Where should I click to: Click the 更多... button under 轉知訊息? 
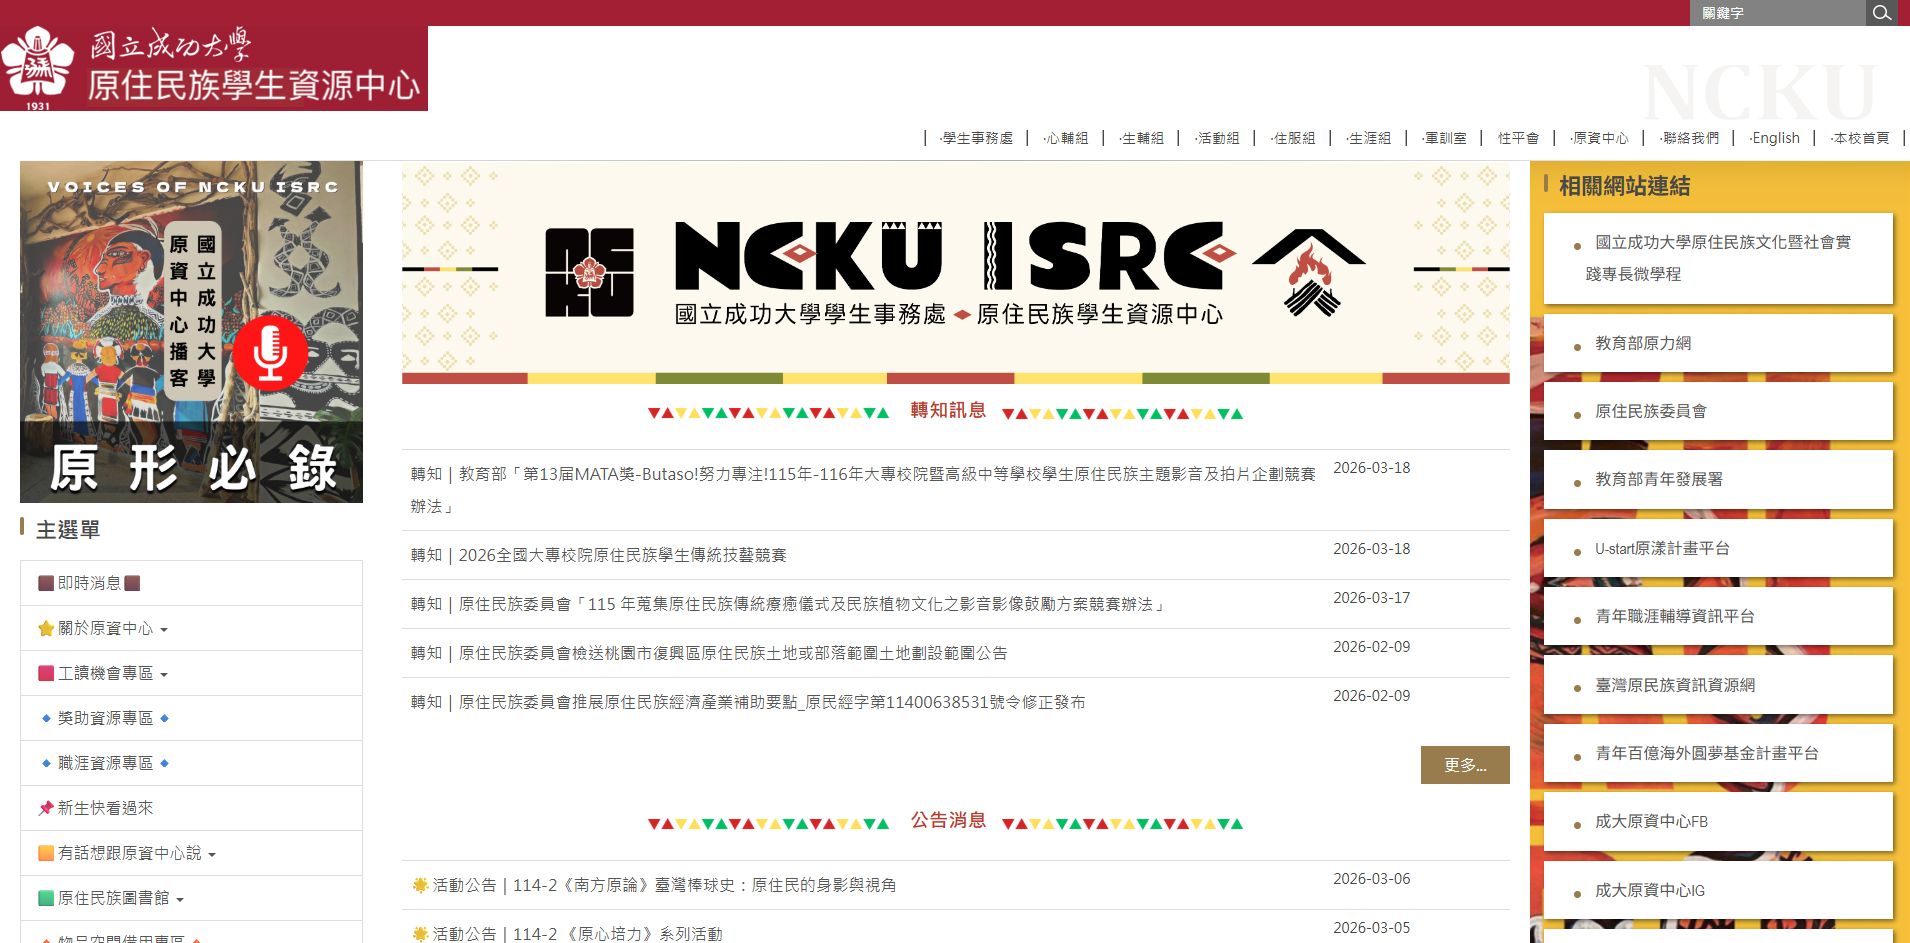point(1464,765)
